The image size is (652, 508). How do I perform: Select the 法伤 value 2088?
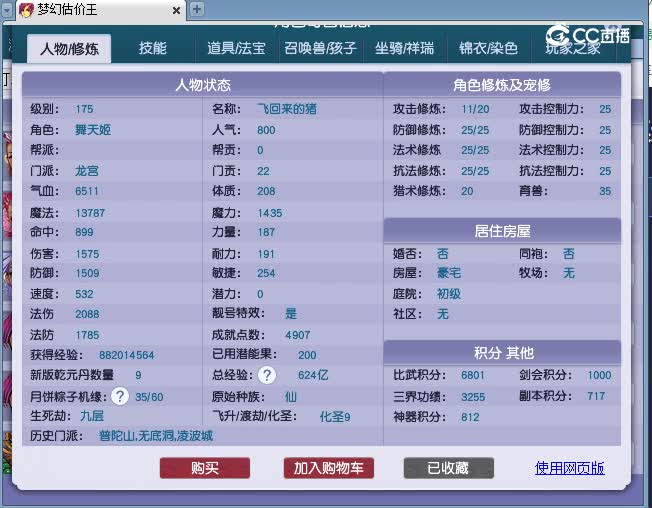tap(87, 314)
